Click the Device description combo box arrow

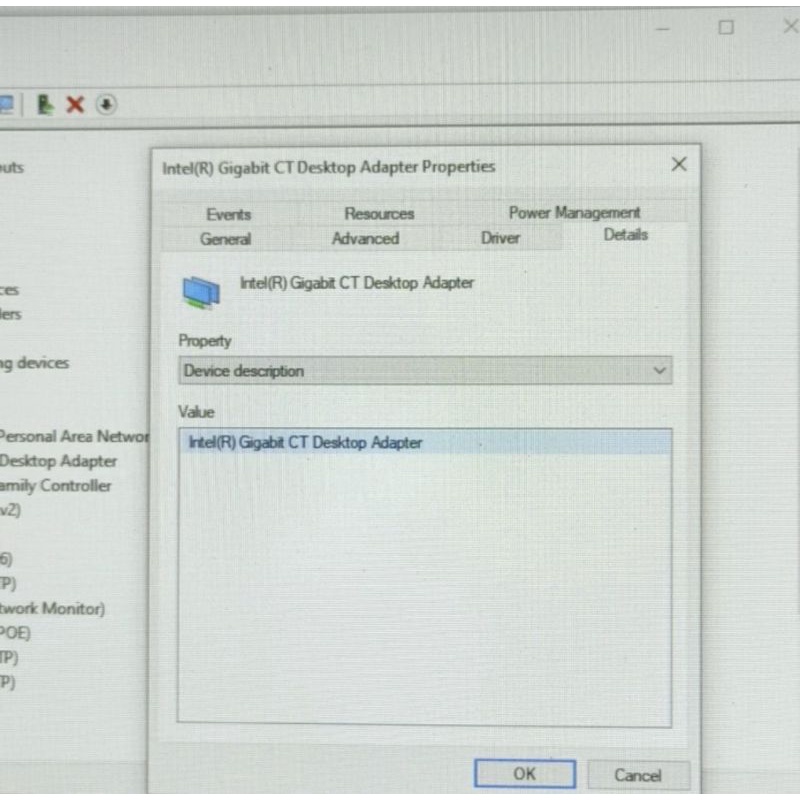pos(659,370)
